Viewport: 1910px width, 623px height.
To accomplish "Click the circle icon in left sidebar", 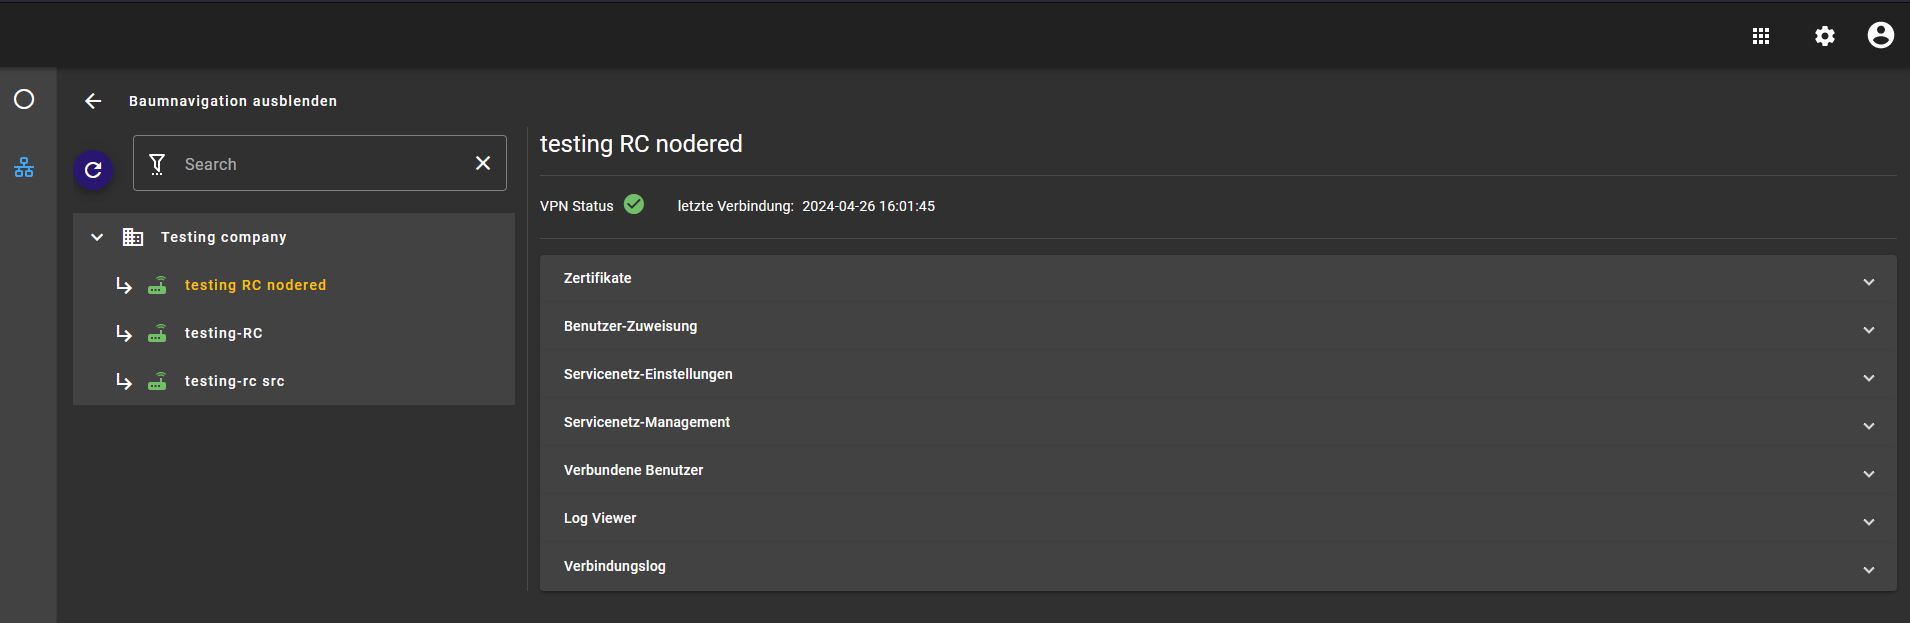I will point(24,99).
